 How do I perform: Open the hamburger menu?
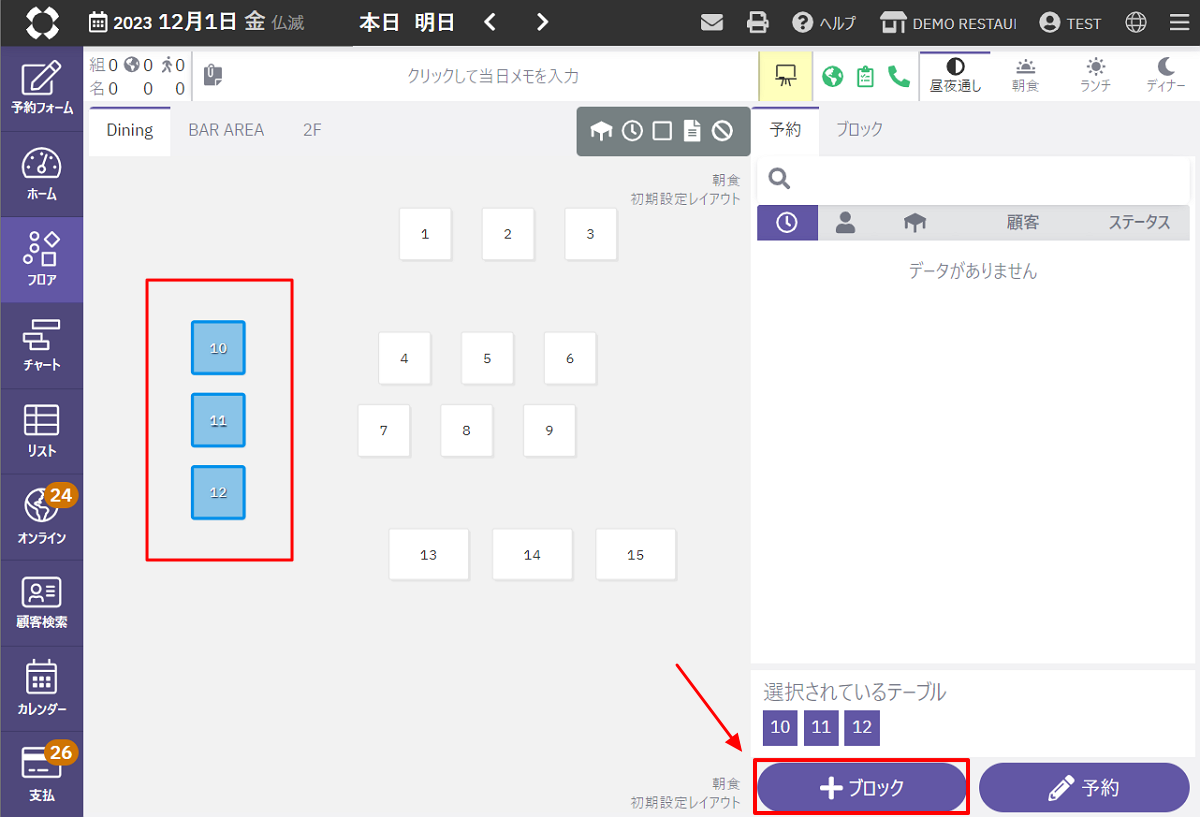[x=1179, y=22]
